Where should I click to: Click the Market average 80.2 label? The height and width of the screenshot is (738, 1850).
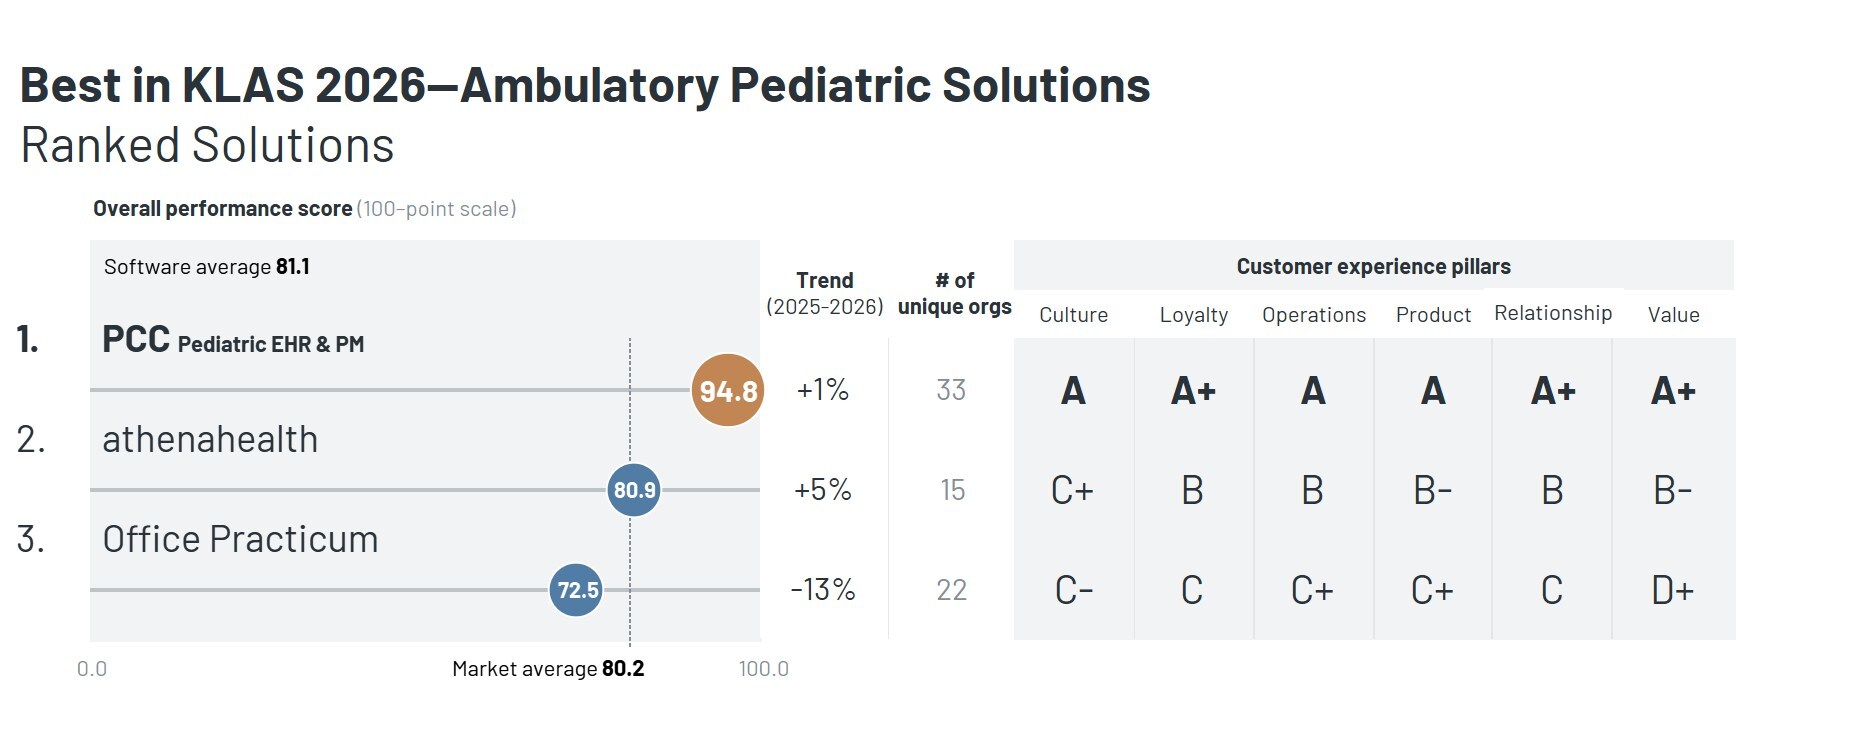click(548, 669)
